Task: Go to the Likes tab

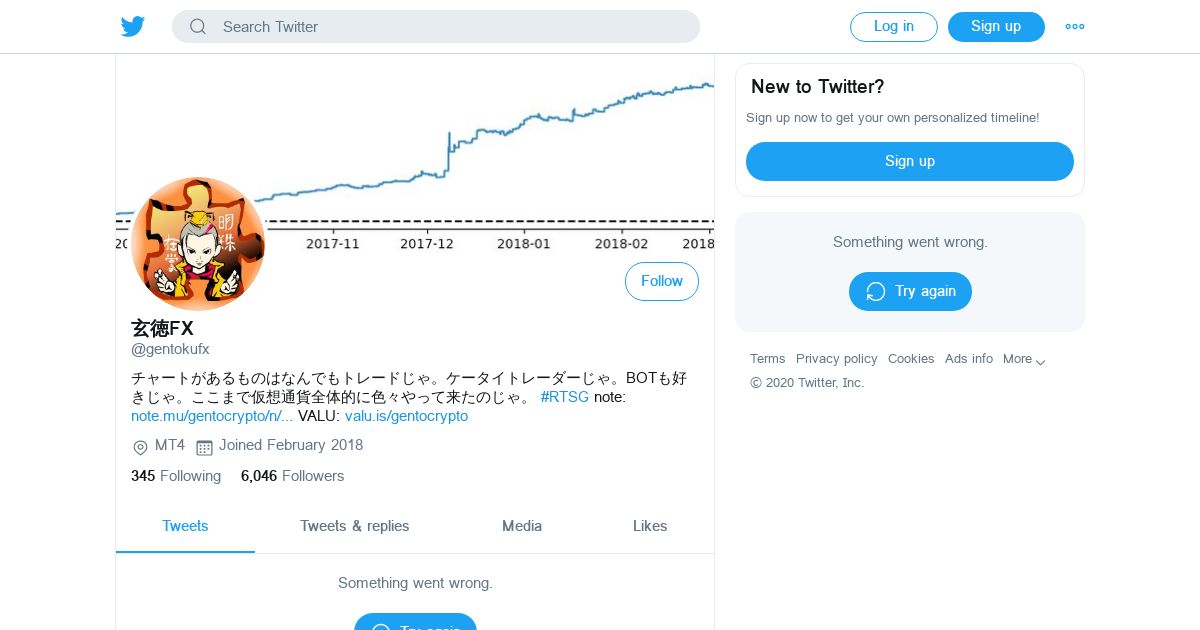Action: coord(650,526)
